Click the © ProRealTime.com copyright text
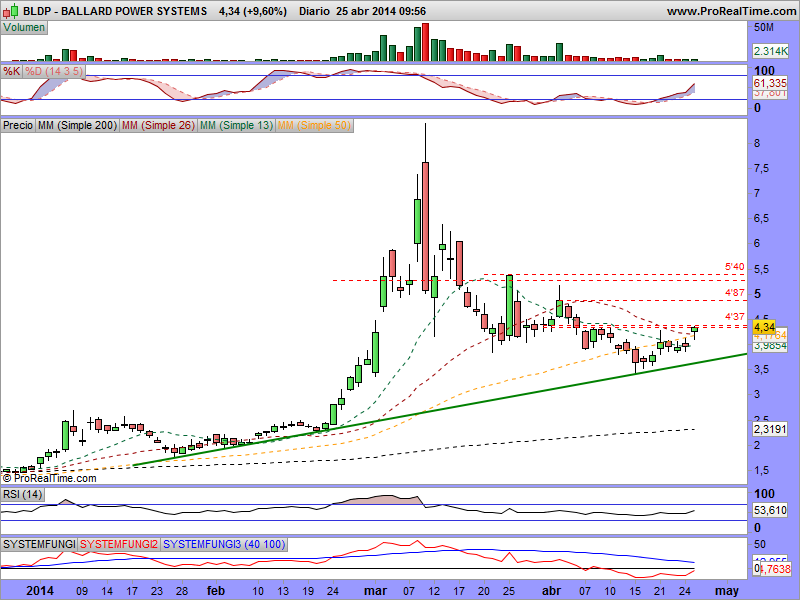 coord(49,479)
